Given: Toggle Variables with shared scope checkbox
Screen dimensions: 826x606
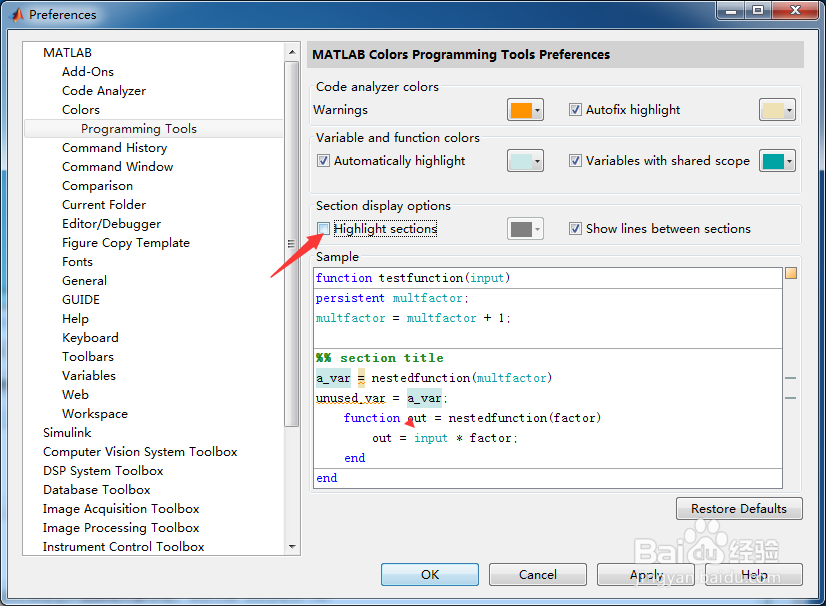Looking at the screenshot, I should pos(575,161).
